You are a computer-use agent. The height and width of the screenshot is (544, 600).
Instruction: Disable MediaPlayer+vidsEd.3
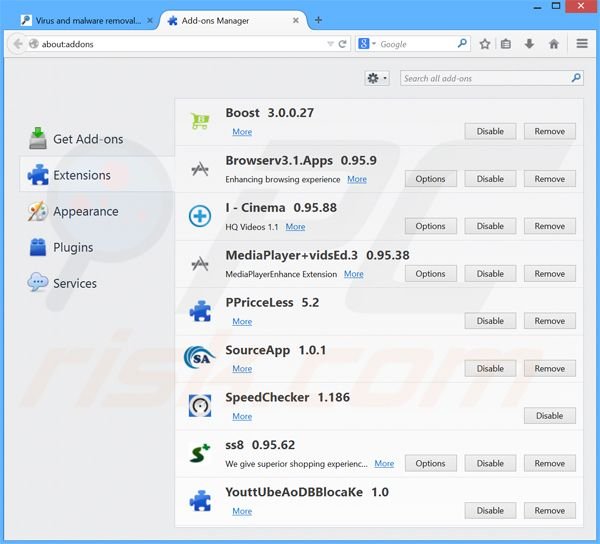[x=490, y=274]
